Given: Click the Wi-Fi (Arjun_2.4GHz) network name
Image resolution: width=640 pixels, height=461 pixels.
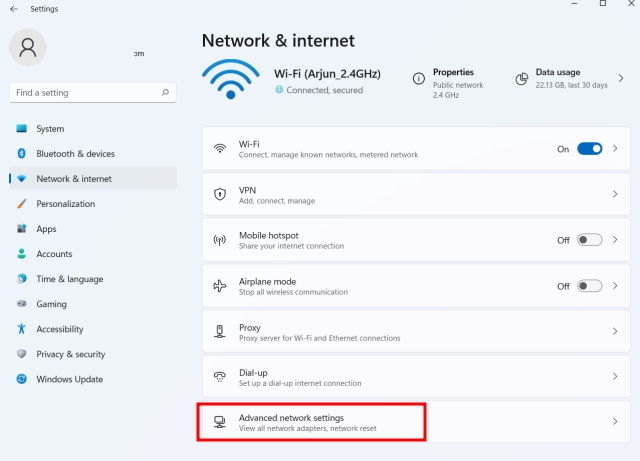Looking at the screenshot, I should pos(327,74).
